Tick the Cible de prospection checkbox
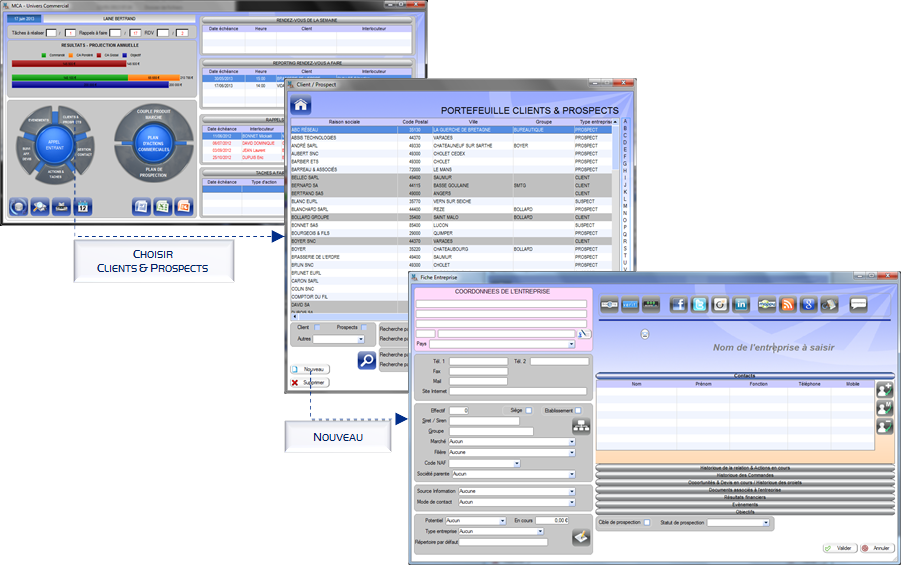The height and width of the screenshot is (565, 901). click(647, 522)
